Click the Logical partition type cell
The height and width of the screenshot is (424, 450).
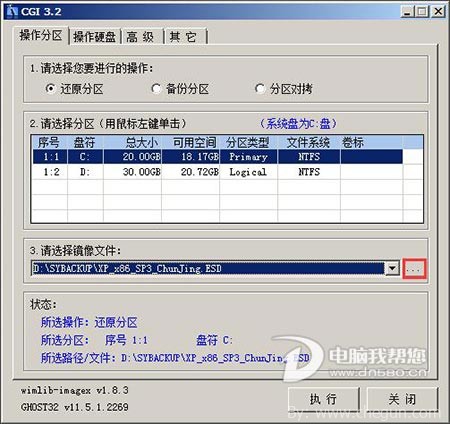[249, 172]
